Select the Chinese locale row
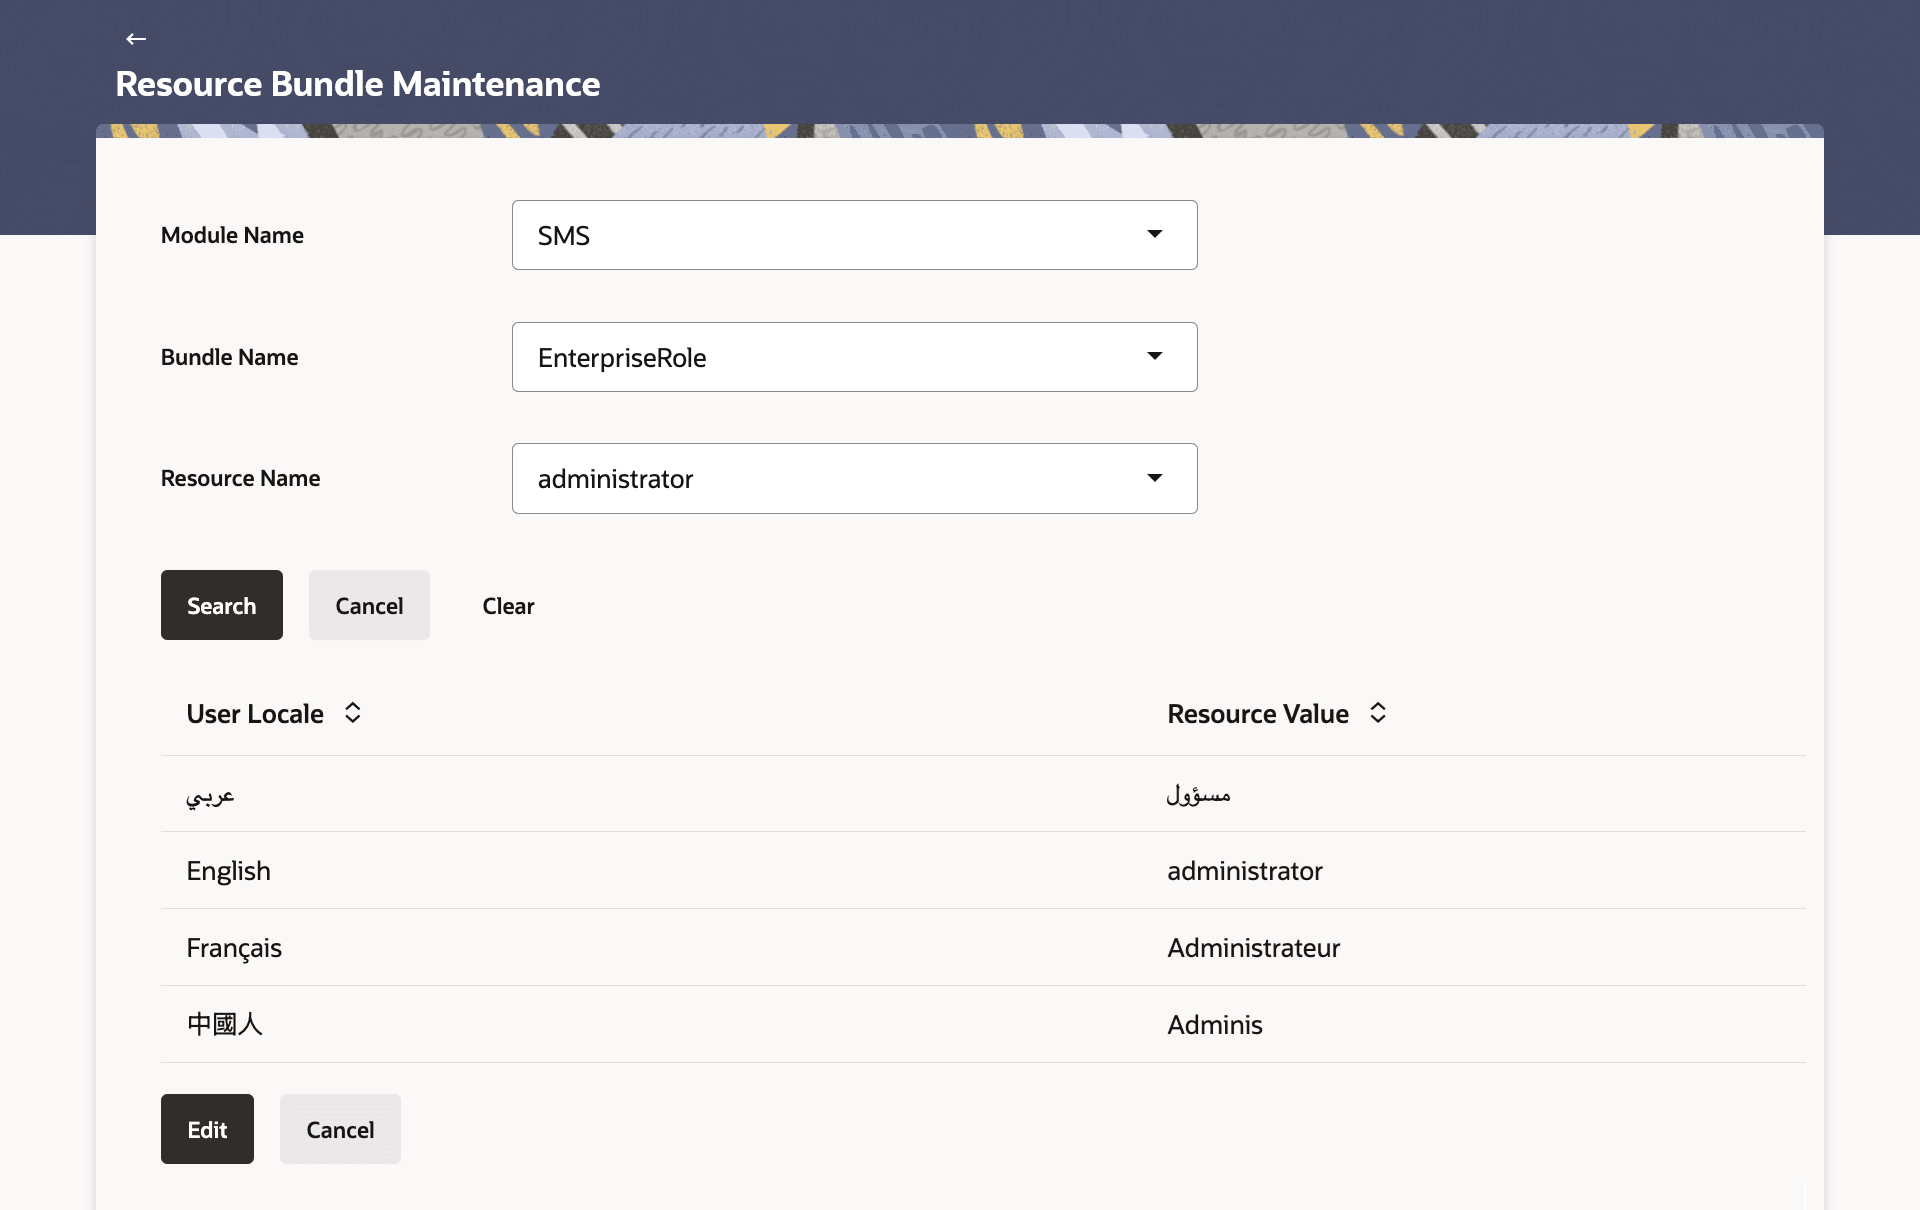Image resolution: width=1920 pixels, height=1210 pixels. (x=225, y=1024)
